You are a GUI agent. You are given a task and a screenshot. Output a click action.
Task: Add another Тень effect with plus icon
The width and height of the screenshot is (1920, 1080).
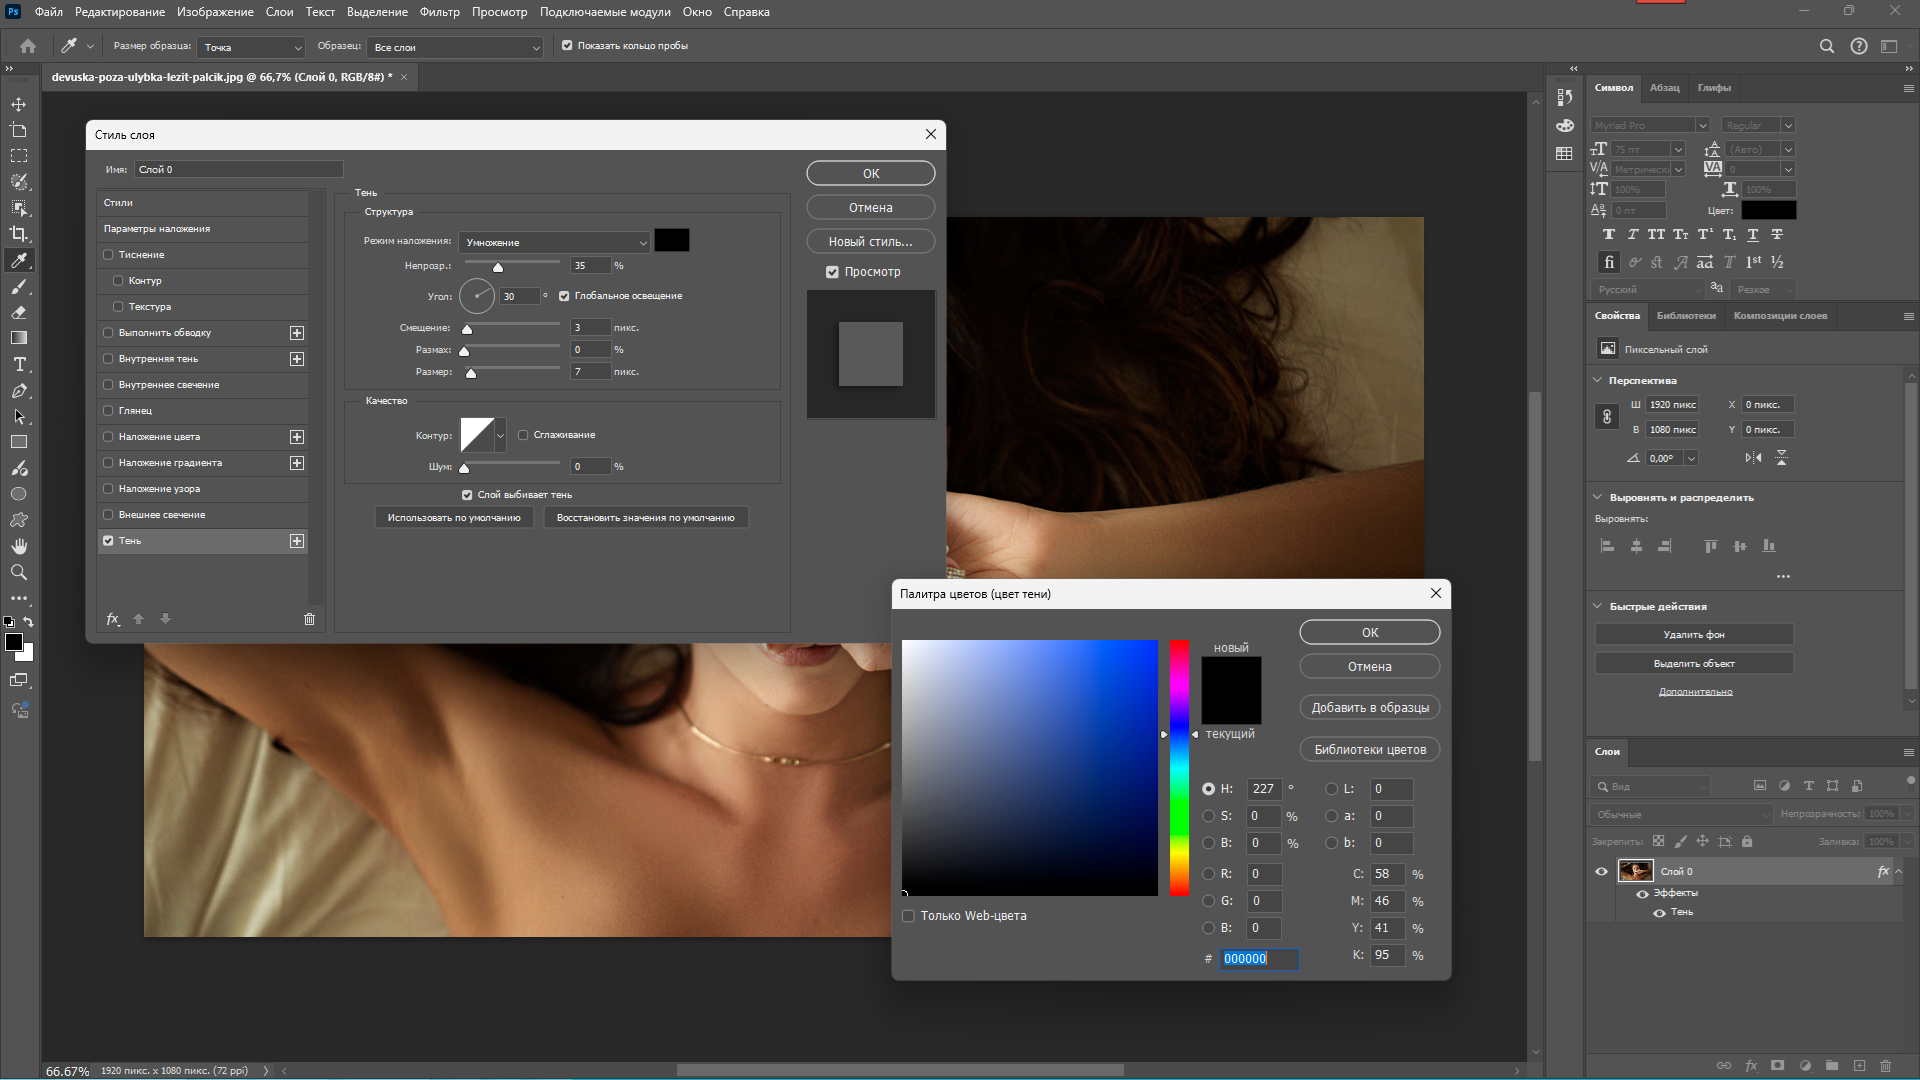[297, 541]
